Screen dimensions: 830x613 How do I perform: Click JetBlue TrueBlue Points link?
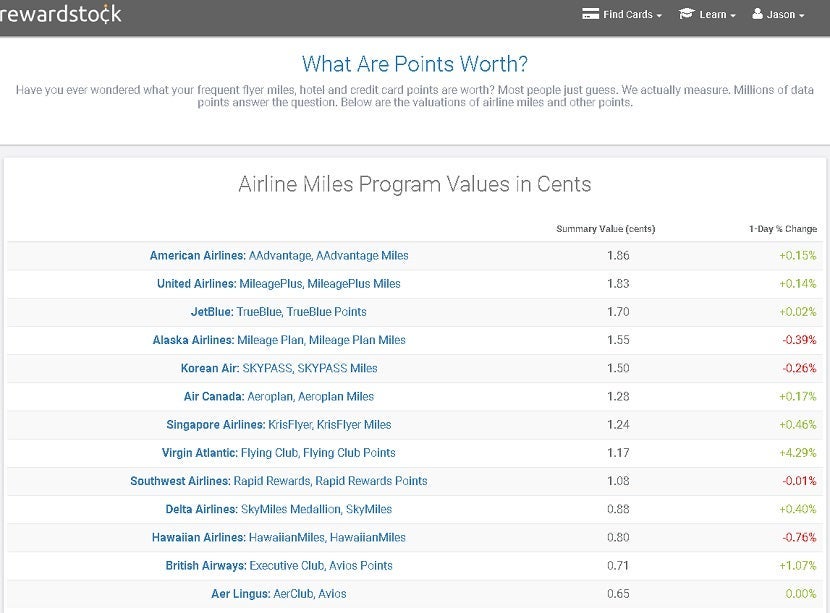click(279, 312)
